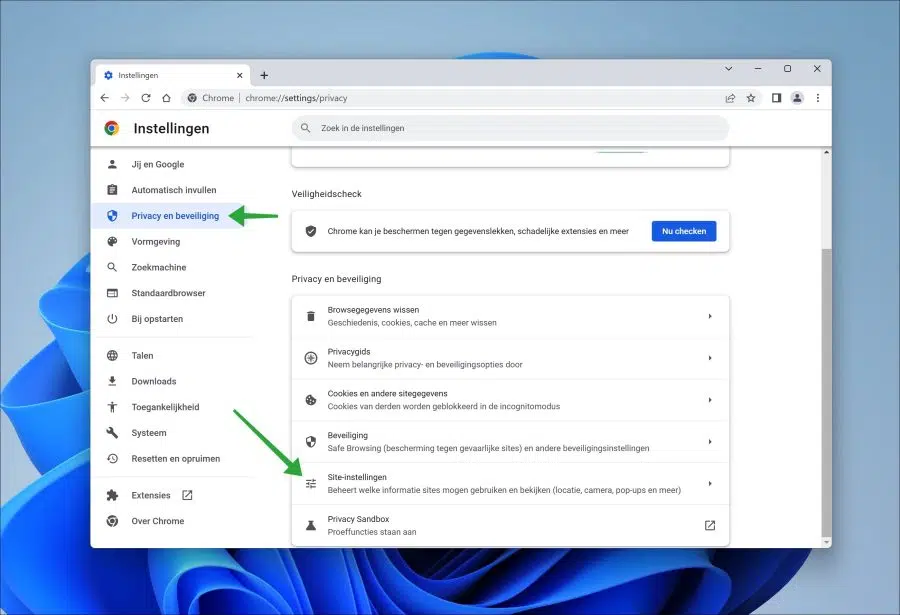This screenshot has height=615, width=900.
Task: Click the flask icon for Privacy Sandbox
Action: click(311, 525)
